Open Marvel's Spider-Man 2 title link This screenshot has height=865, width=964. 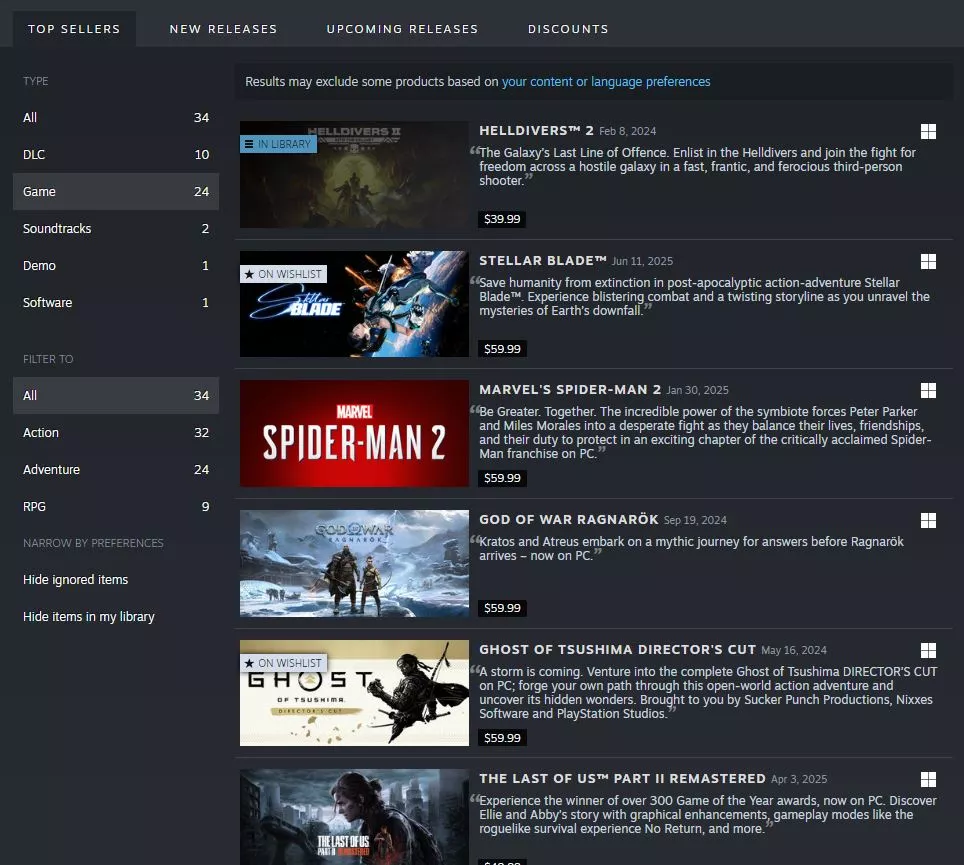click(570, 390)
